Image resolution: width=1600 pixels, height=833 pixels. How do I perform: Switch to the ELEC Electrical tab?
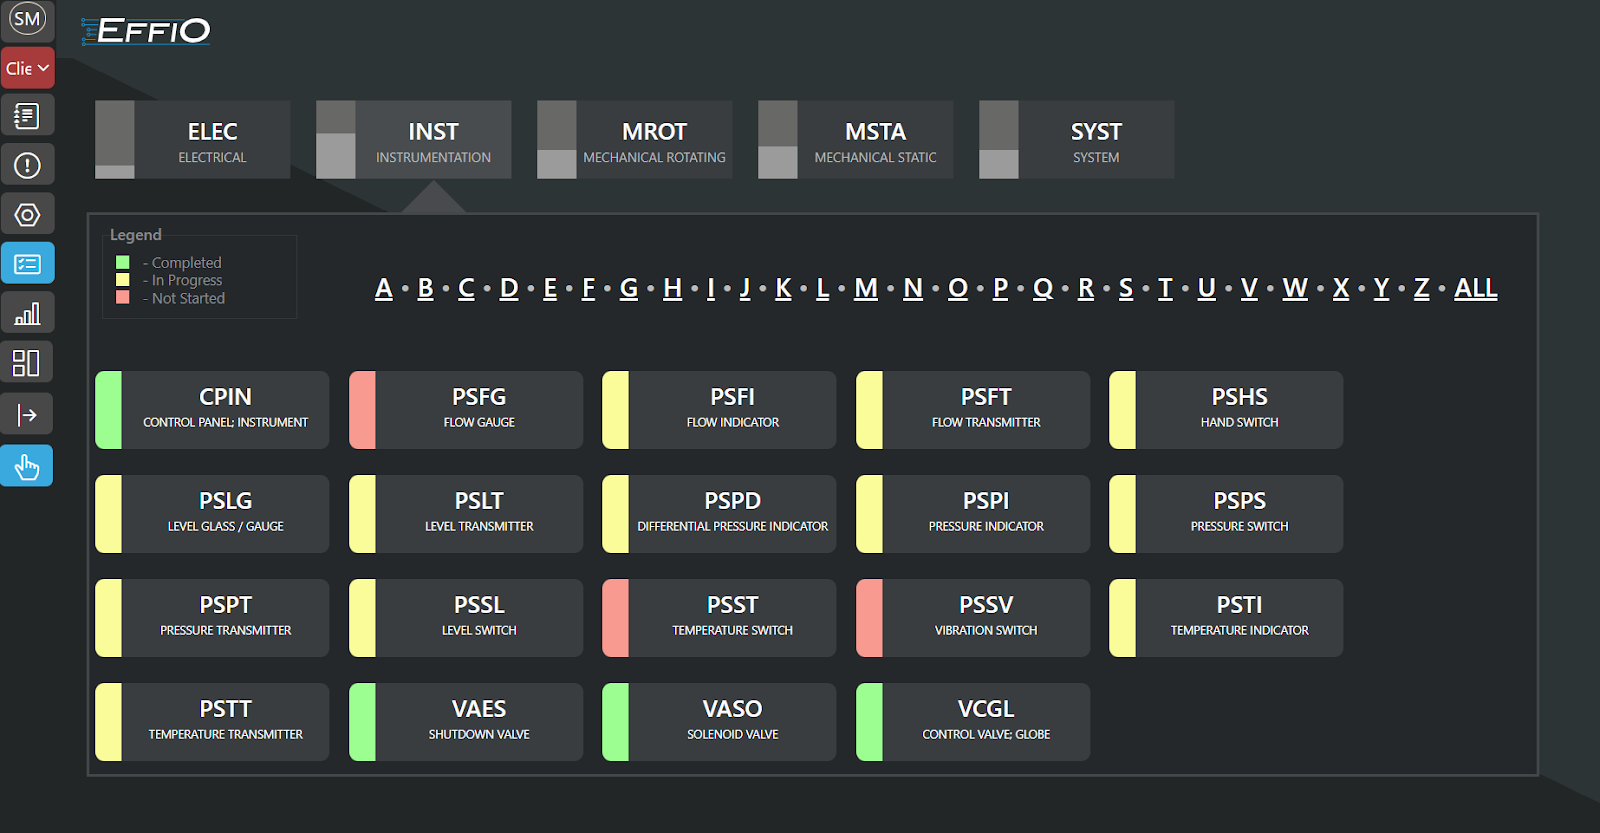(x=193, y=140)
